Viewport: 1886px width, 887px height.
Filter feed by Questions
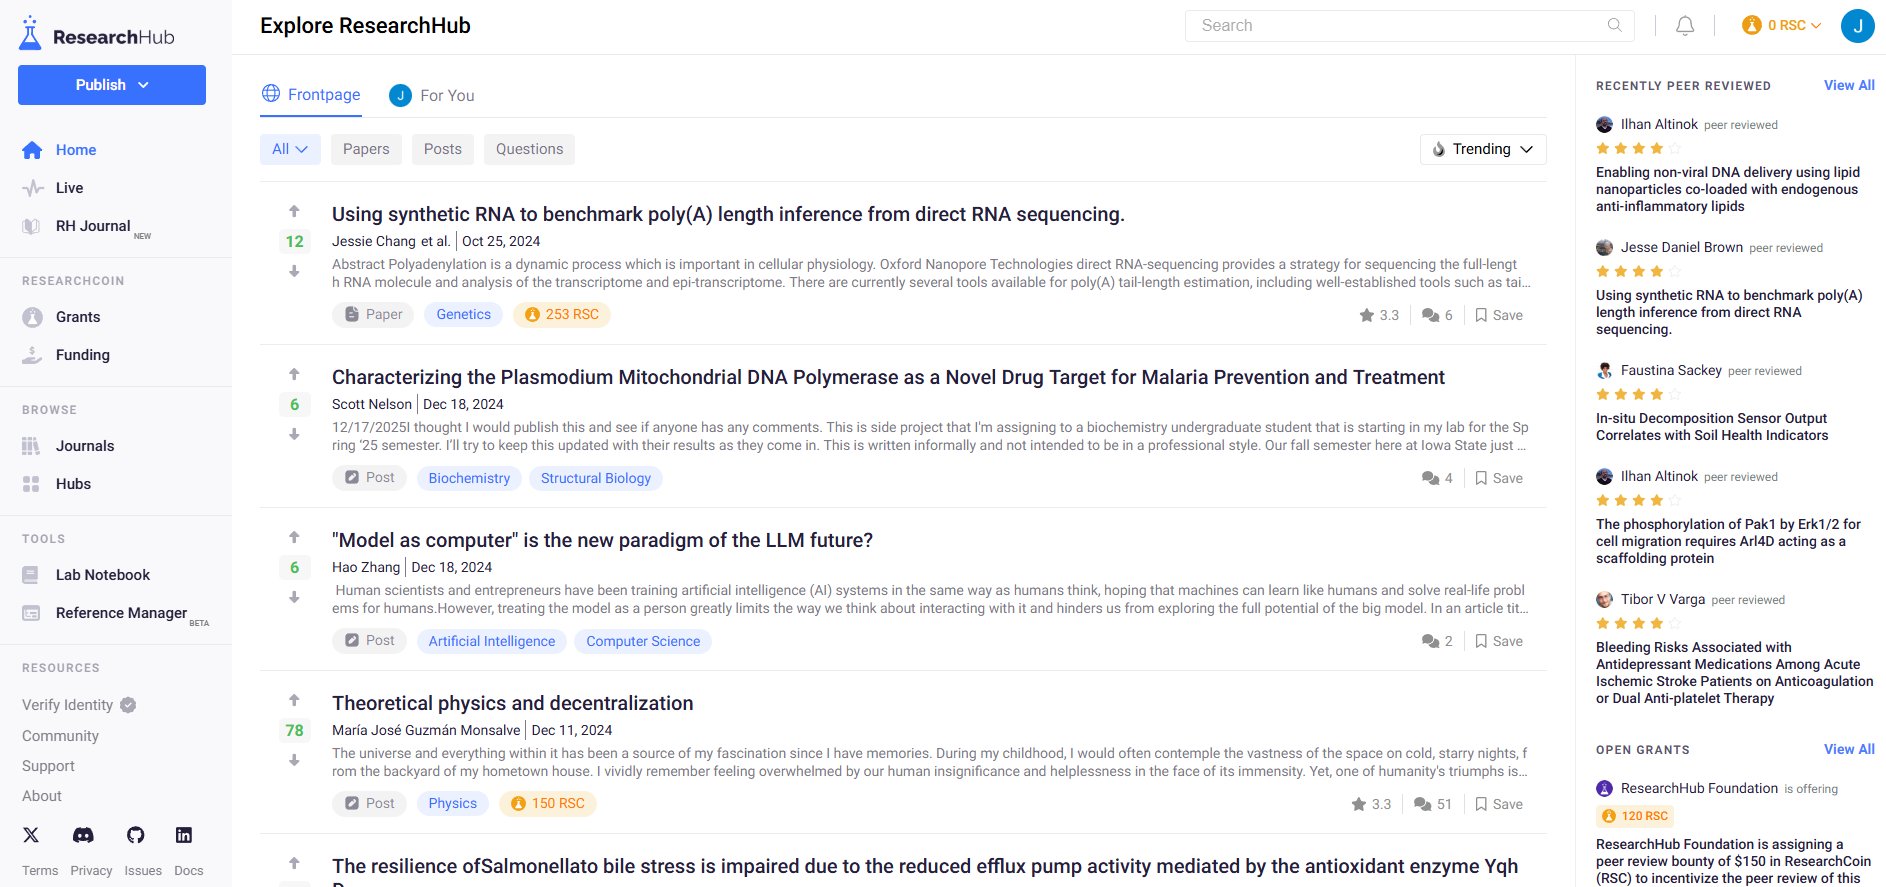pyautogui.click(x=530, y=149)
